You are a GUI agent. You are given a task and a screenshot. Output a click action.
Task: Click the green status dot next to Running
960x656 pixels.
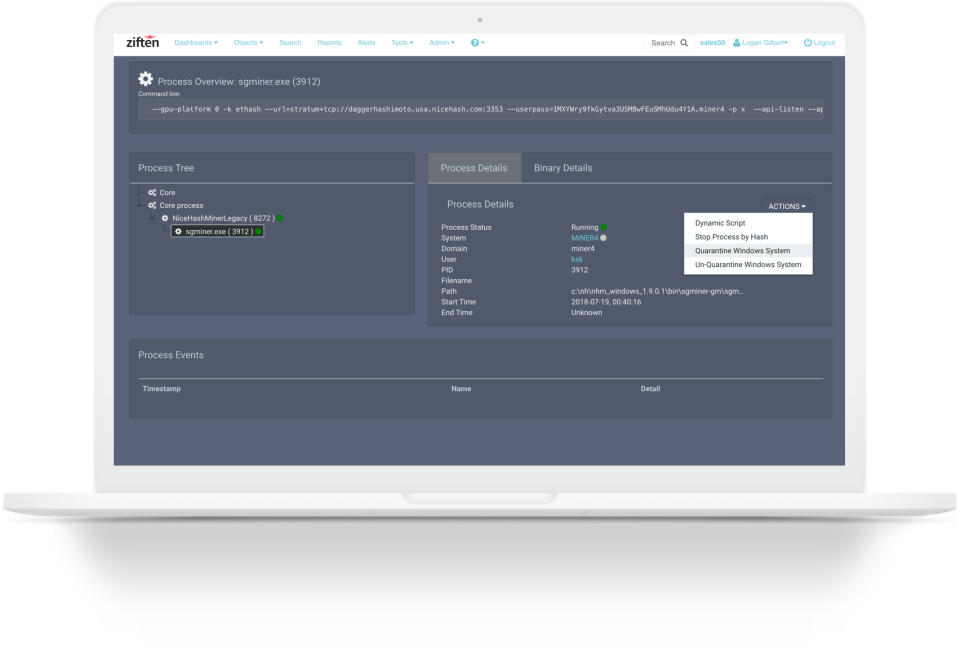click(x=604, y=227)
